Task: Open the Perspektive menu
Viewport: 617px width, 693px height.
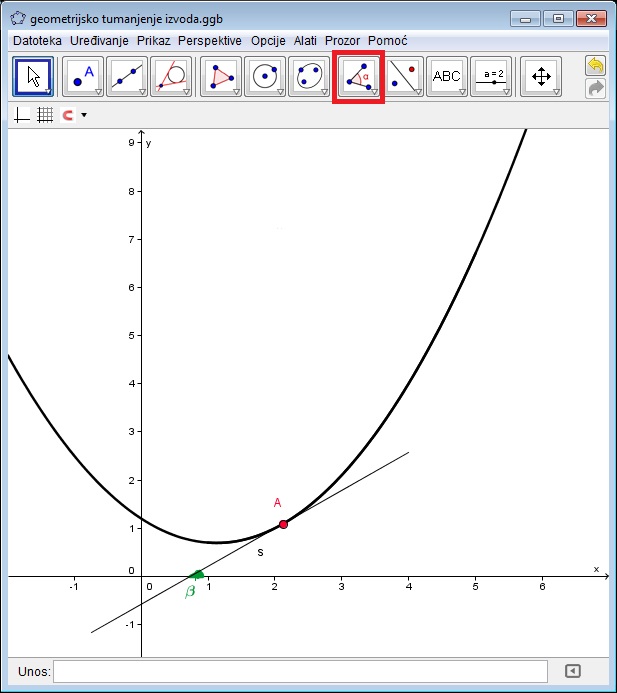Action: (x=210, y=41)
